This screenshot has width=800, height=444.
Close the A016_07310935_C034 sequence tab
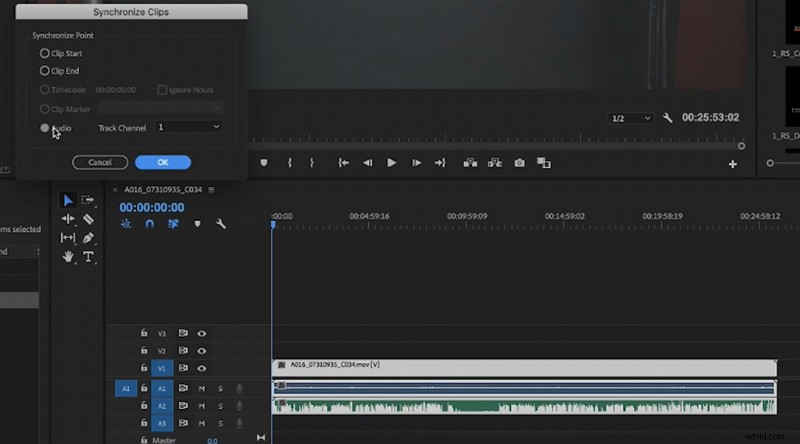point(115,189)
